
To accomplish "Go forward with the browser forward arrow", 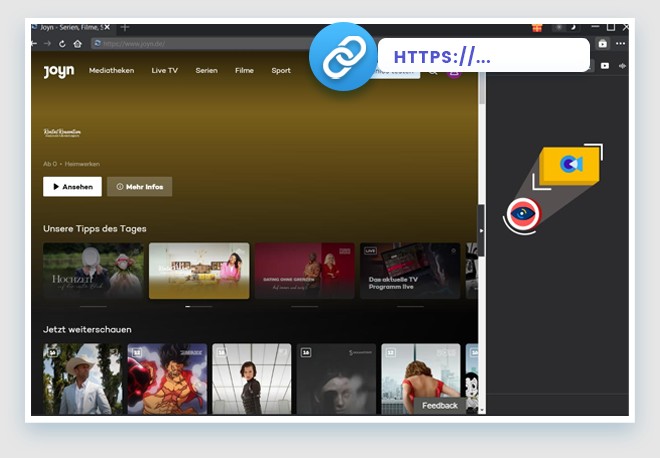I will click(48, 43).
